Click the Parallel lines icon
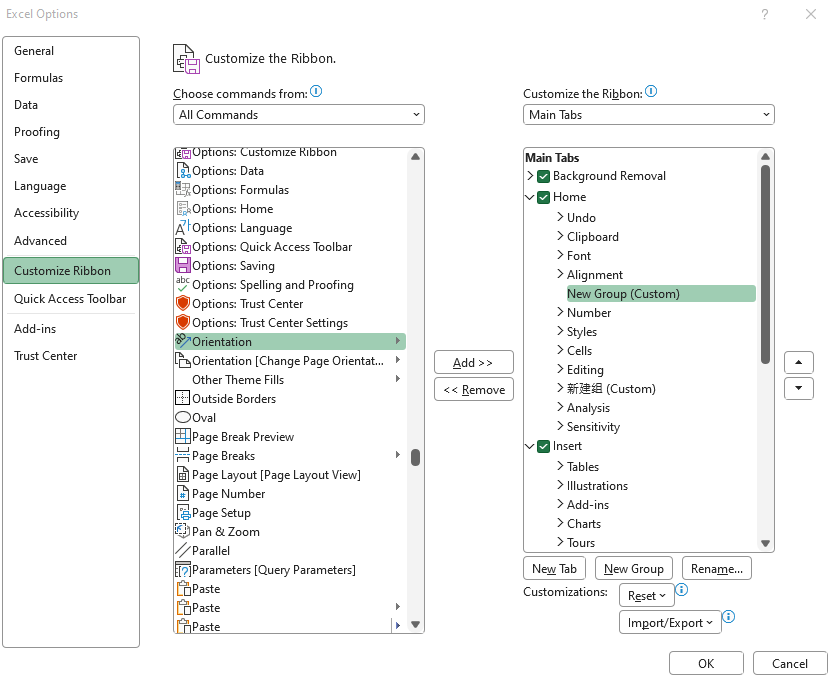 [182, 551]
